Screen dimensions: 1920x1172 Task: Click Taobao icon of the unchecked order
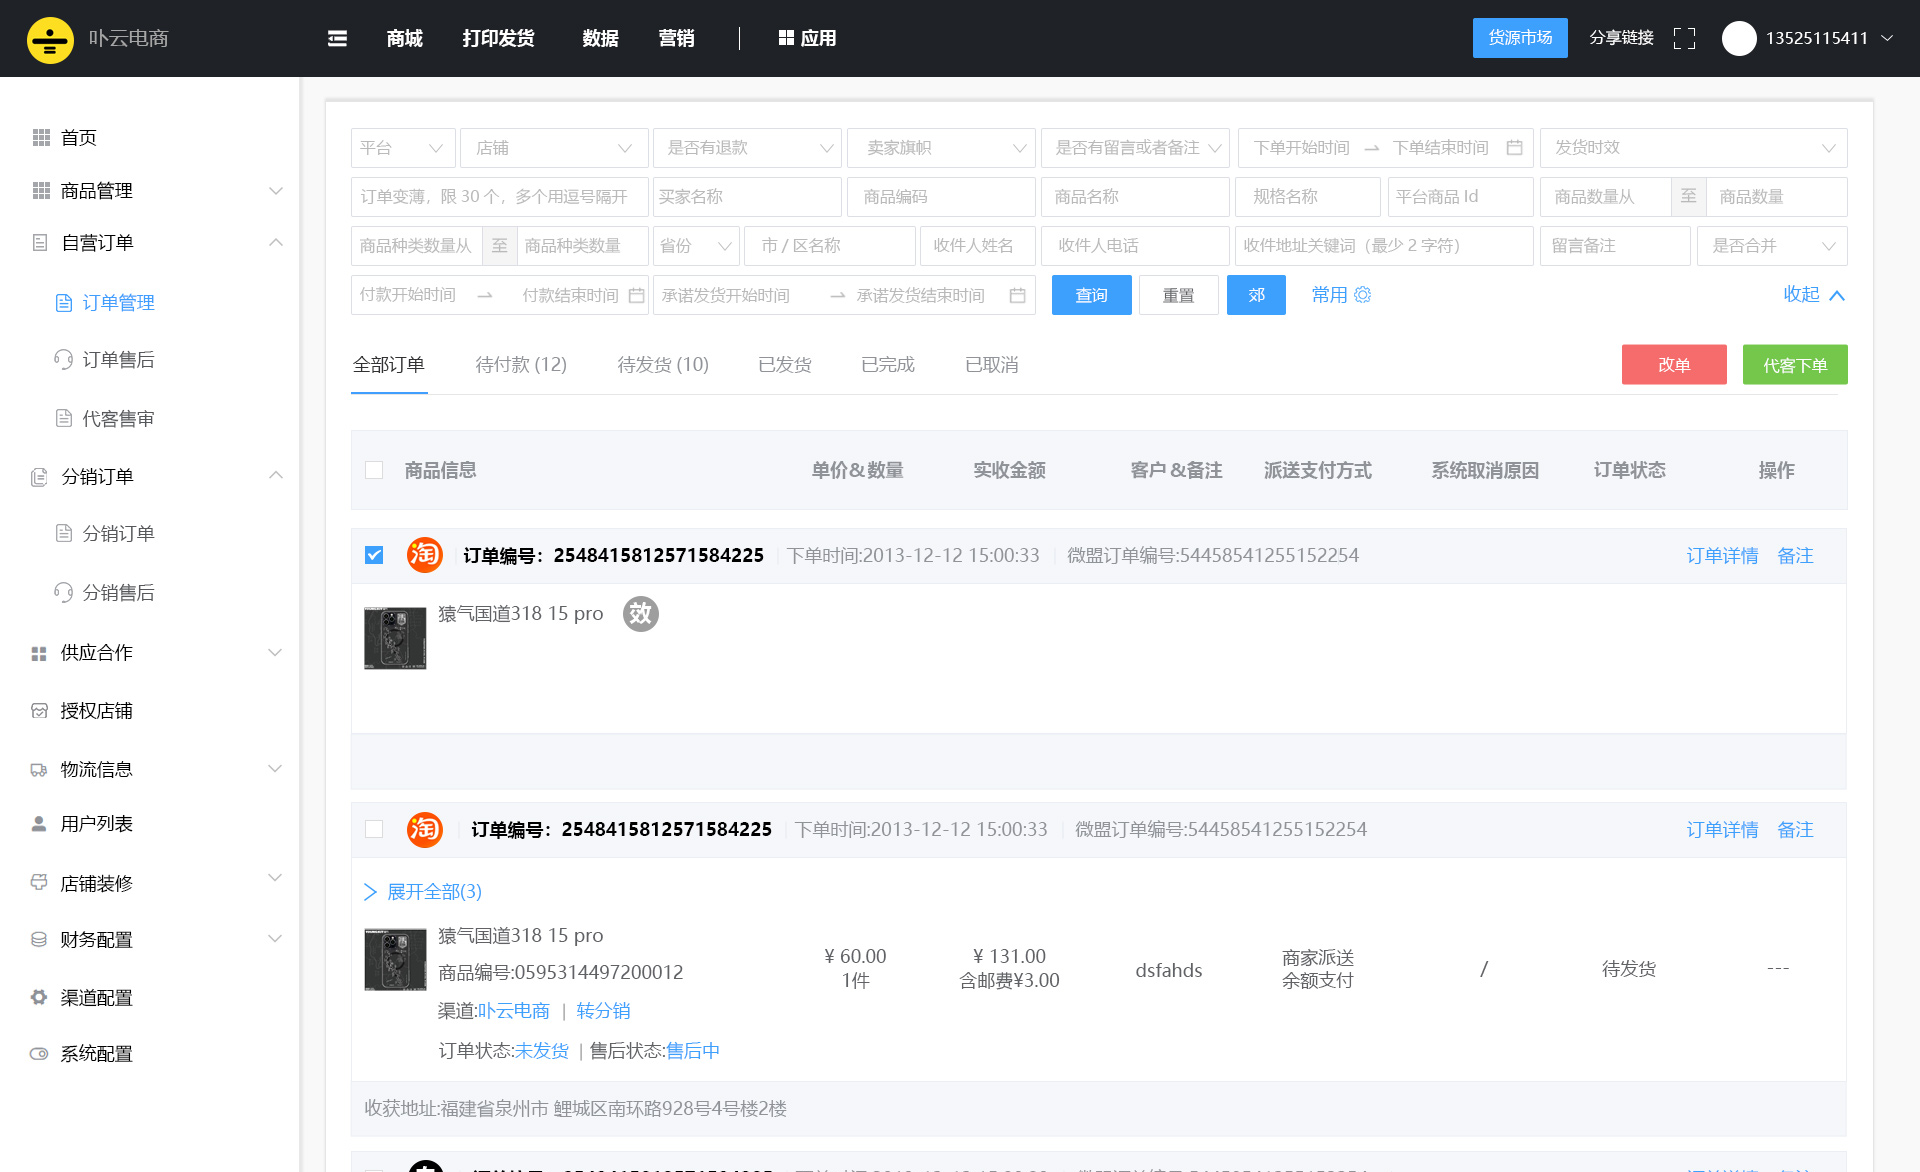point(425,829)
